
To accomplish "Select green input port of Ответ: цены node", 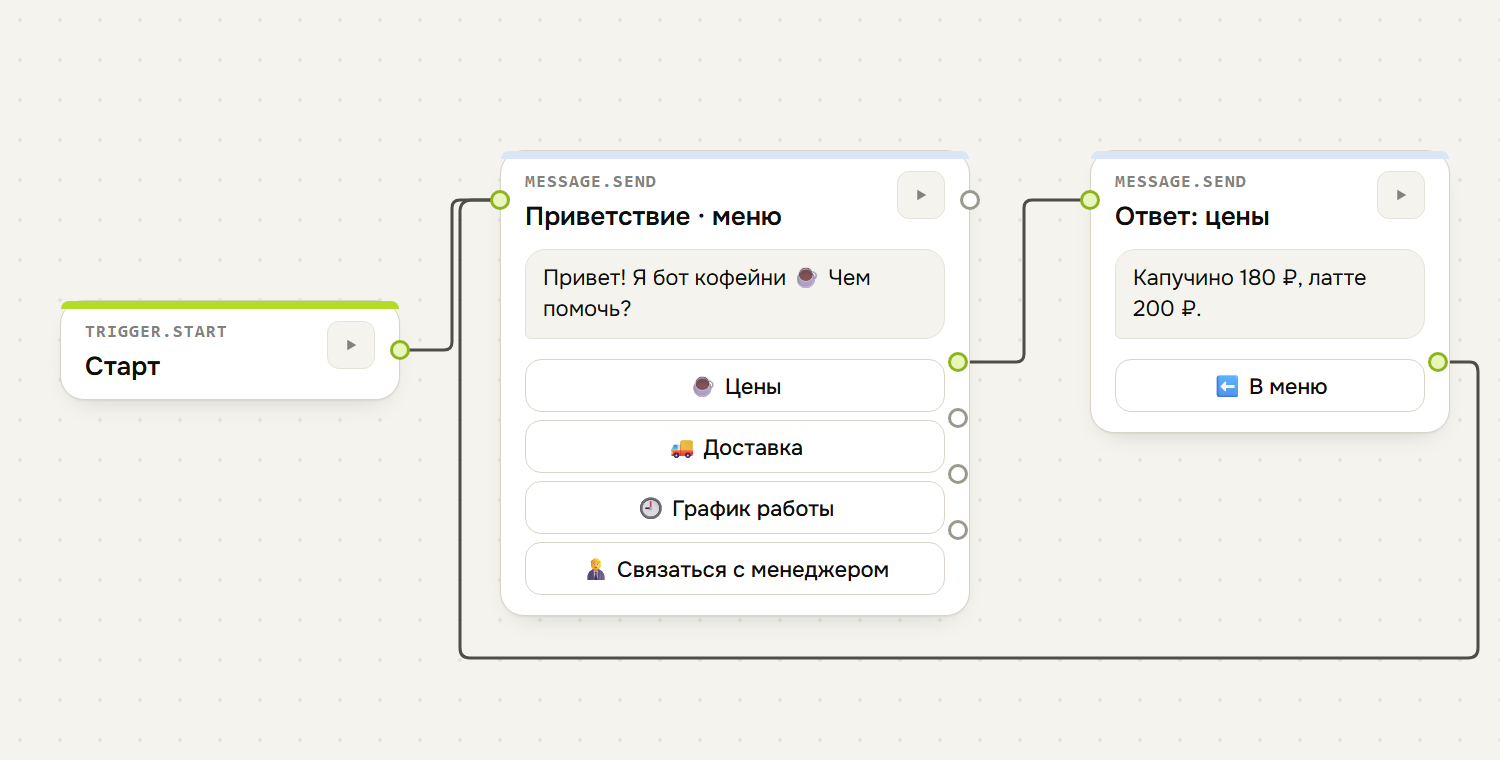I will click(x=1090, y=200).
